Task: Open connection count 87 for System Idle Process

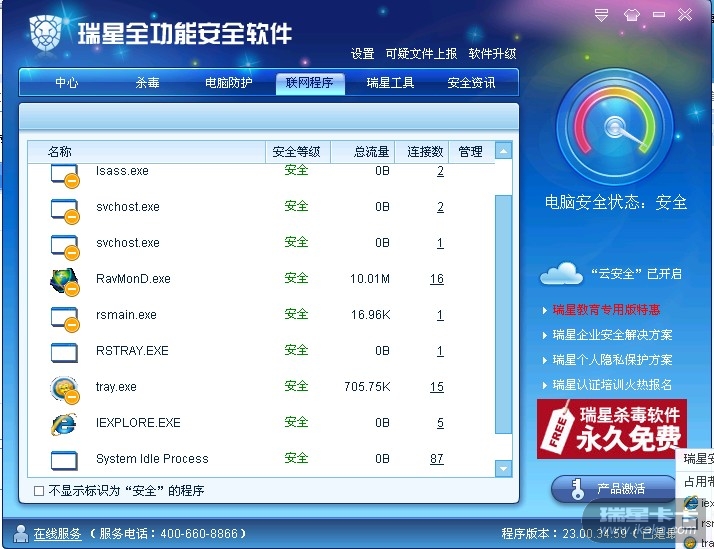Action: pyautogui.click(x=437, y=459)
